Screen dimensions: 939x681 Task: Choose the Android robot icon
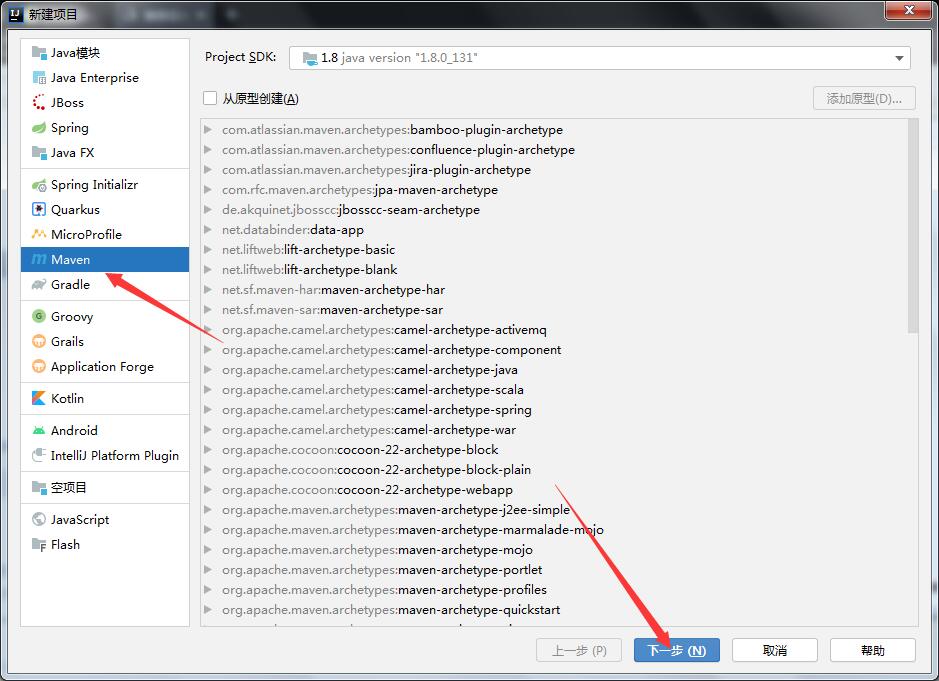39,431
